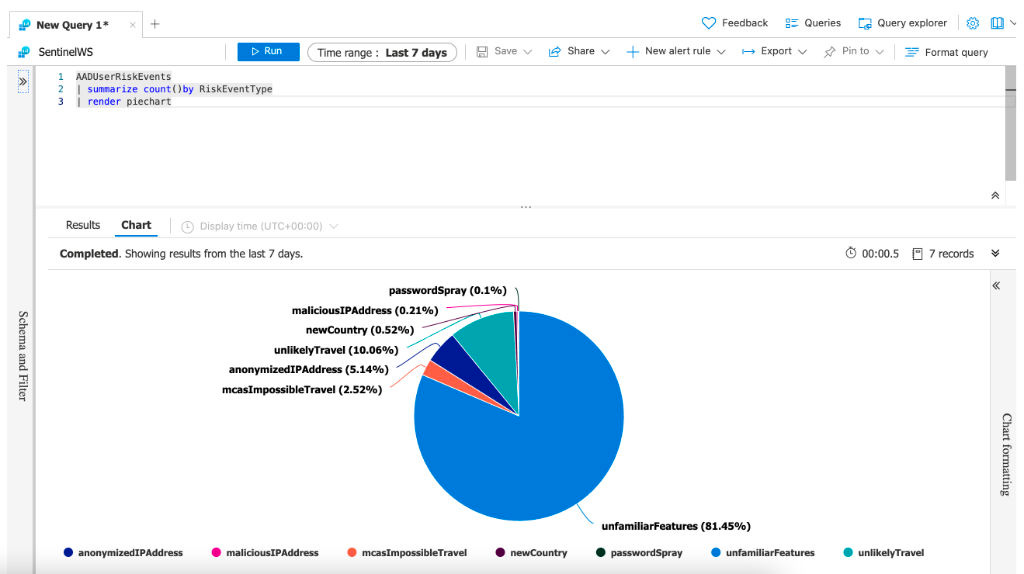Click the Export arrow icon
This screenshot has height=574, width=1024.
click(748, 52)
